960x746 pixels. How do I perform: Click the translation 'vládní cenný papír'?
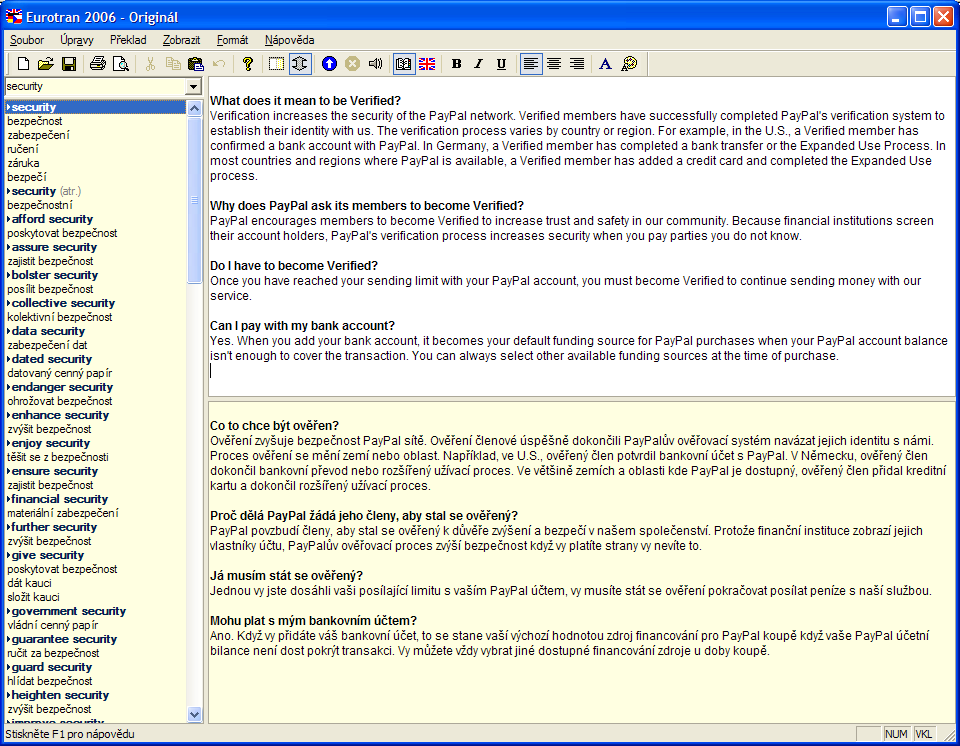(53, 625)
